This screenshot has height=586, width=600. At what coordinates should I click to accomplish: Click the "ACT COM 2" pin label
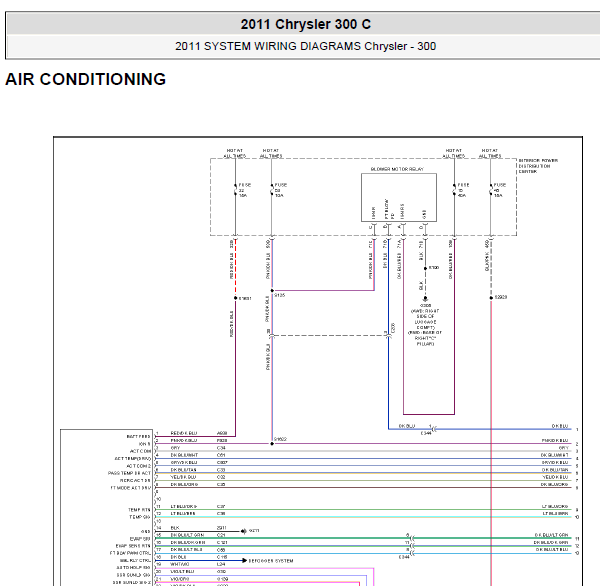pyautogui.click(x=139, y=466)
